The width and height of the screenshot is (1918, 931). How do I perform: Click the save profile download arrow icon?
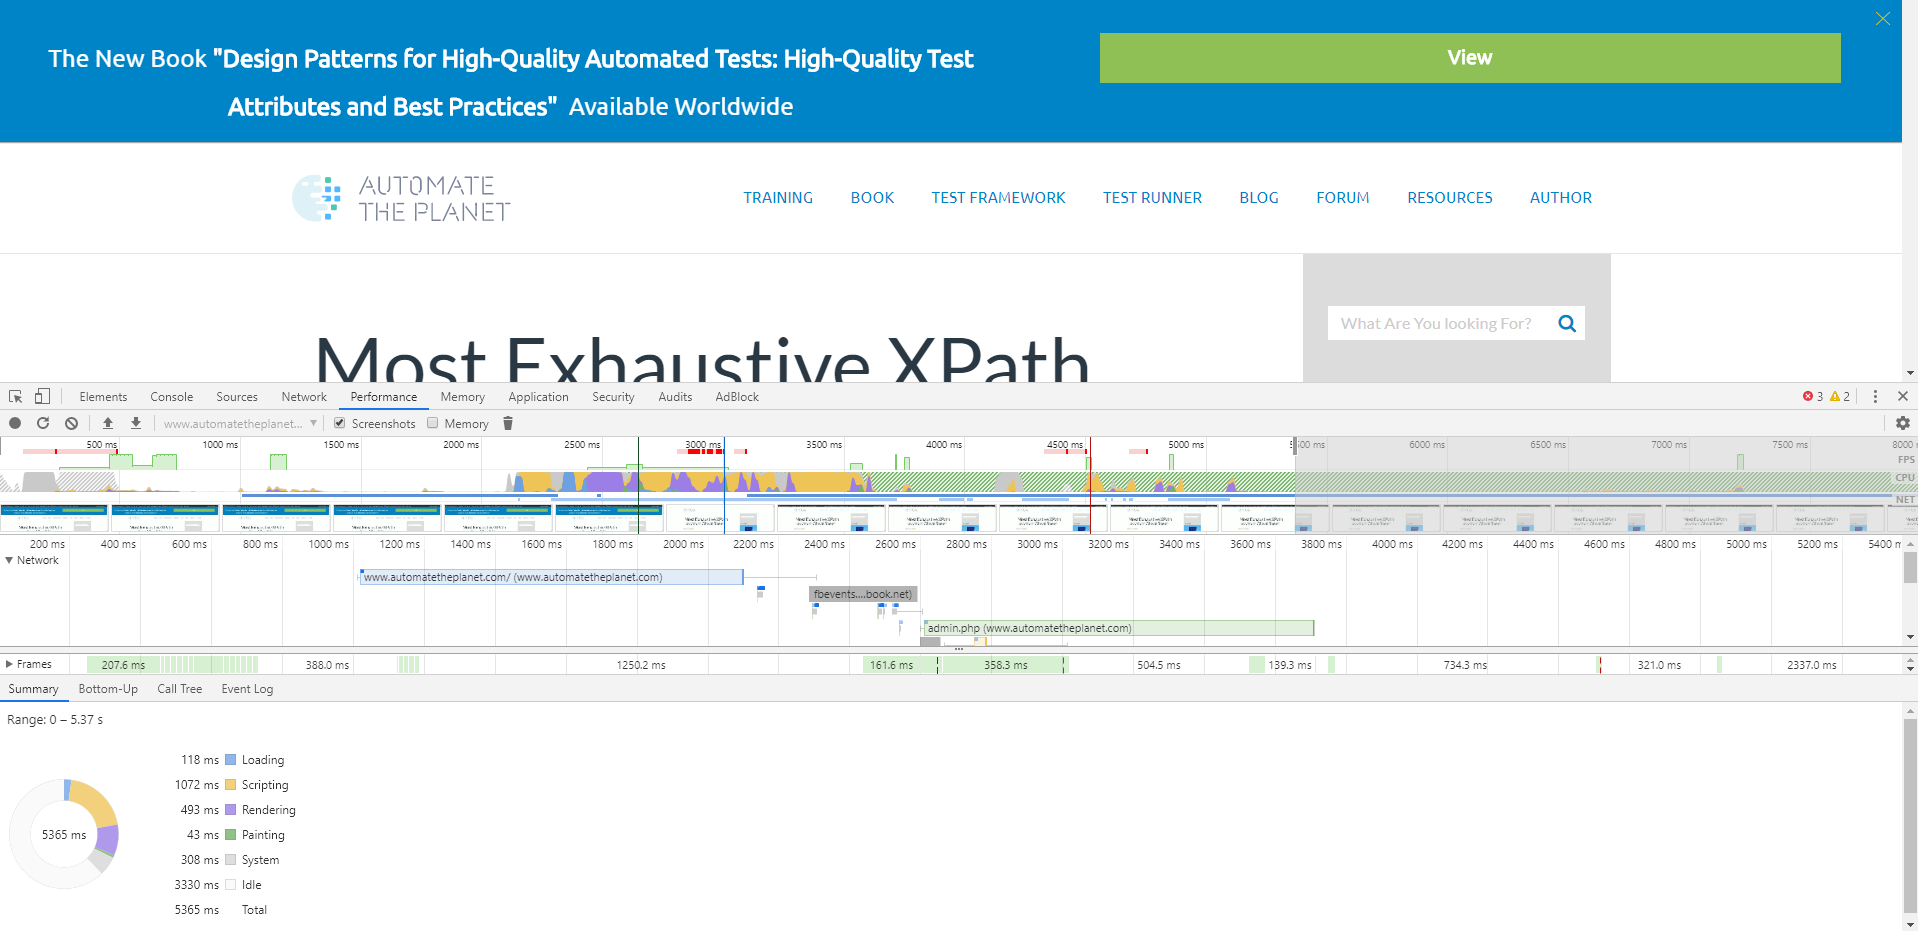[x=136, y=423]
